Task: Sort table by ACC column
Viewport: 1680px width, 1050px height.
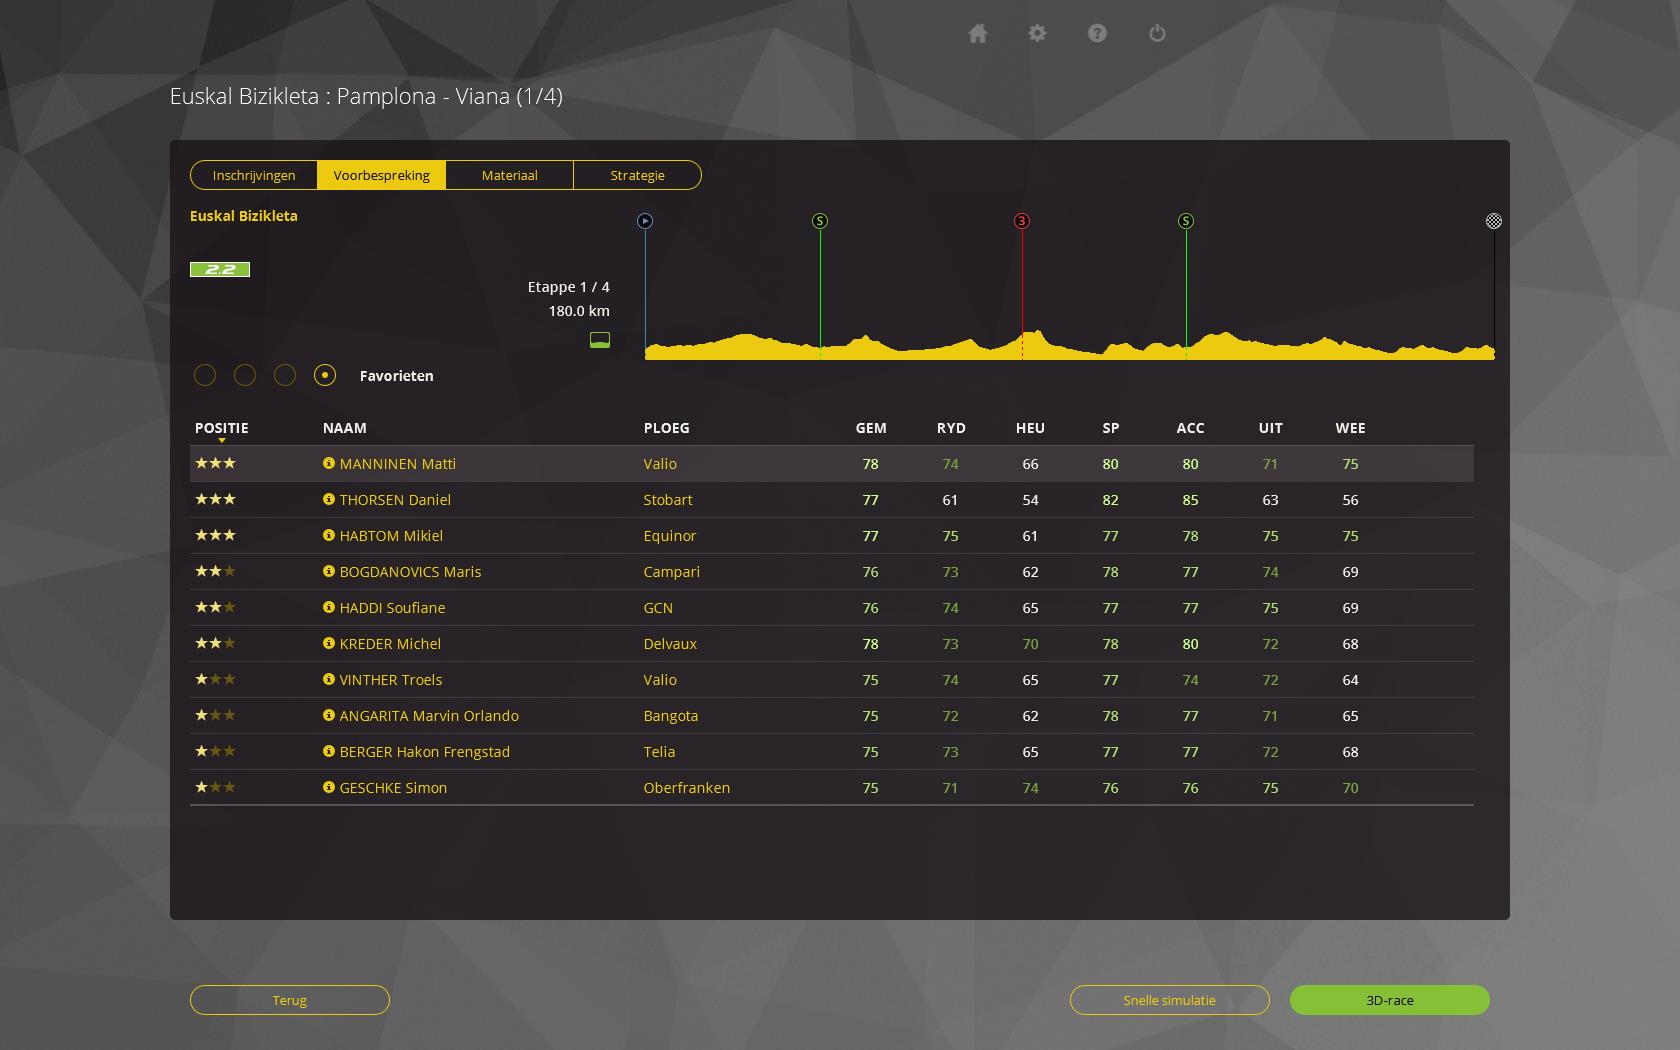Action: (1190, 428)
